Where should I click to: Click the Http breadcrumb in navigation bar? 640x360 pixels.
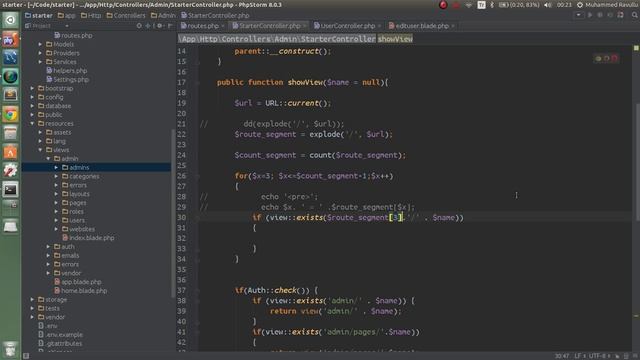[x=91, y=16]
